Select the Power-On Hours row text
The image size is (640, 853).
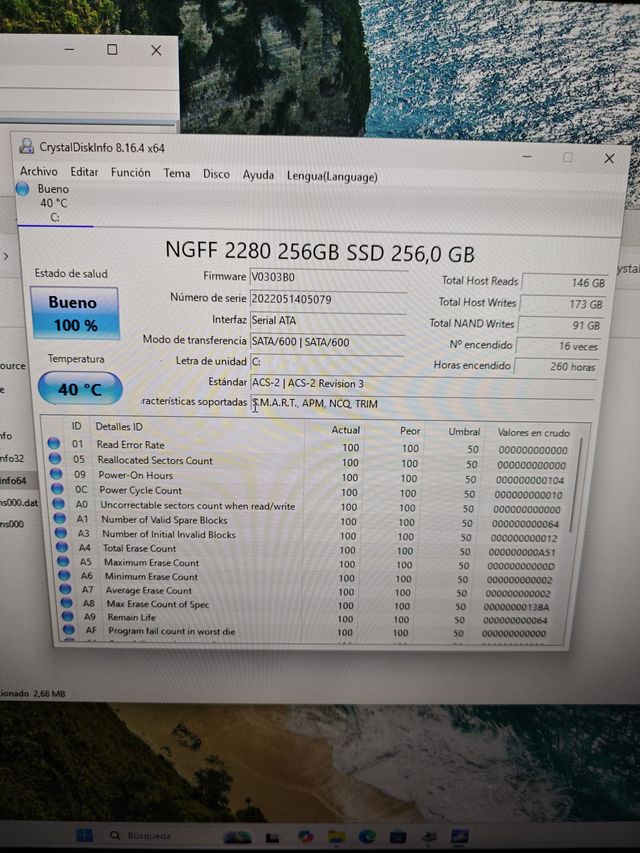point(136,475)
